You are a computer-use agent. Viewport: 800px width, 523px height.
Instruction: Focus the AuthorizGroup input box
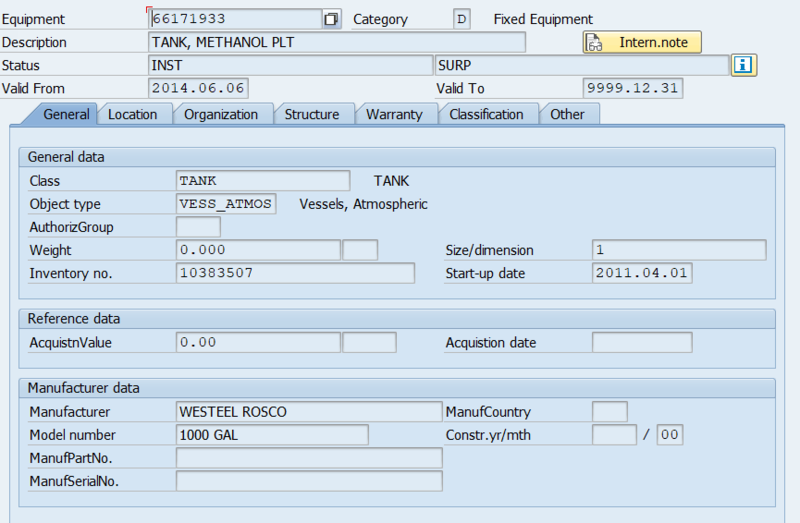(198, 227)
